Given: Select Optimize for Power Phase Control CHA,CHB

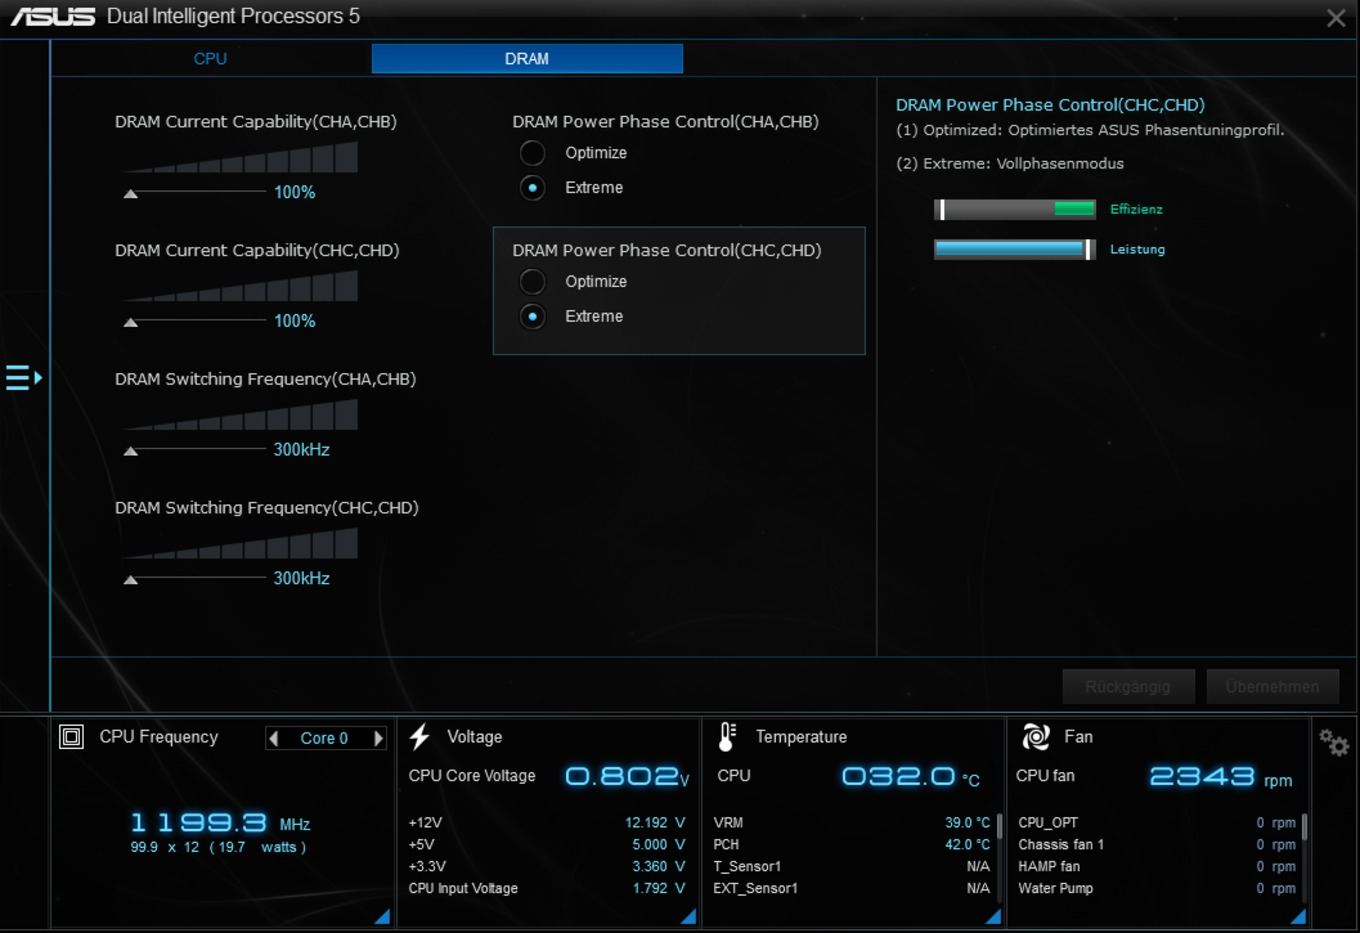Looking at the screenshot, I should 533,153.
